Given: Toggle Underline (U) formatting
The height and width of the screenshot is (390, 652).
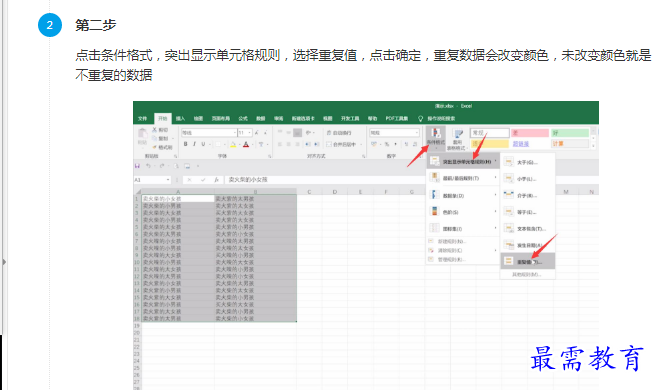Looking at the screenshot, I should coord(203,144).
